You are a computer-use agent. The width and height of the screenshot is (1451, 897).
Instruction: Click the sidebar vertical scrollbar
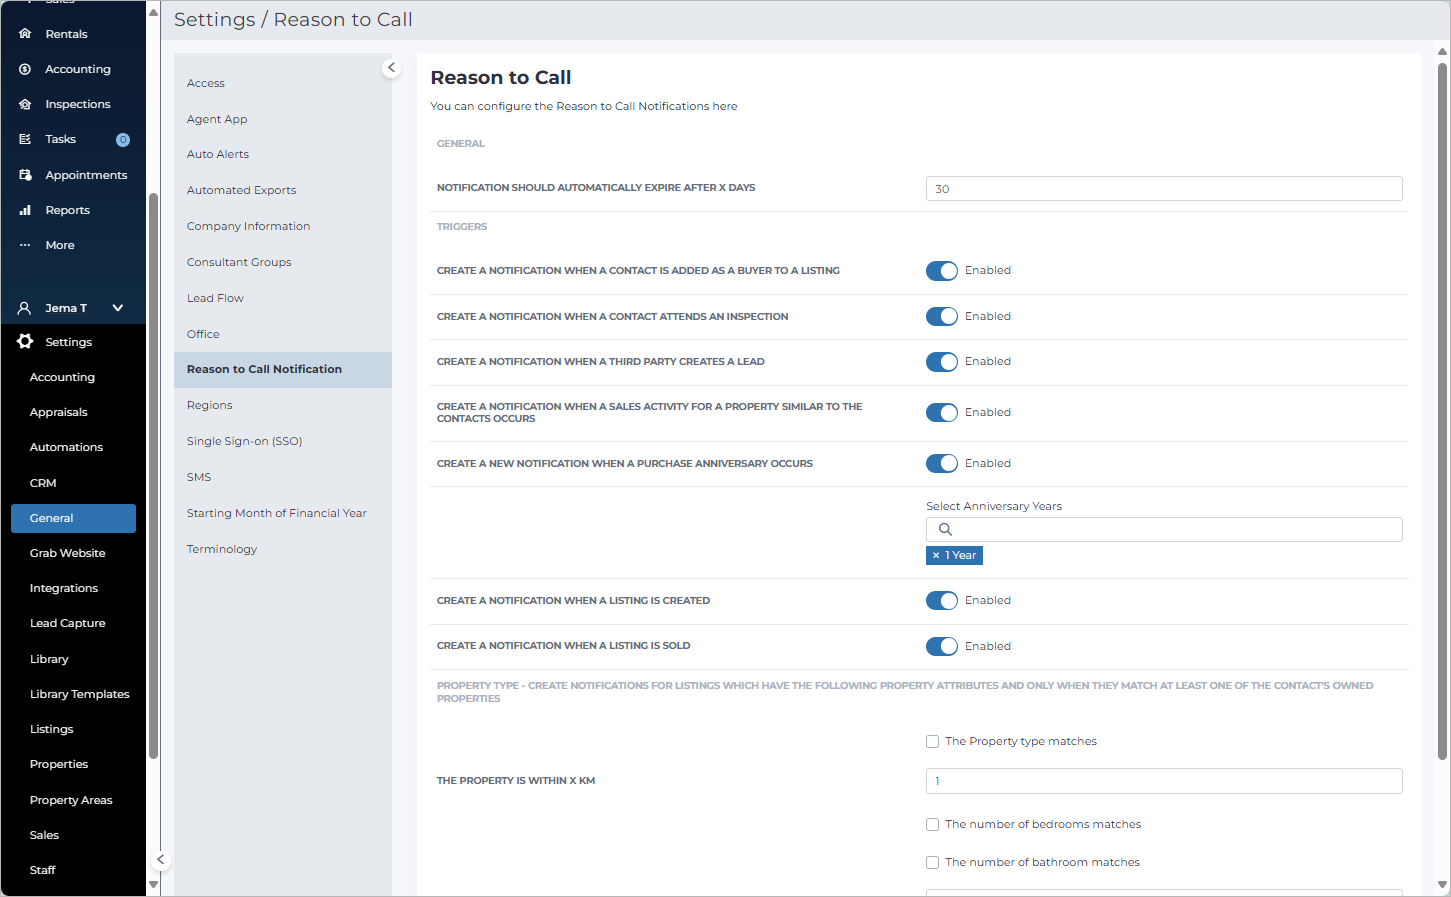pos(153,476)
